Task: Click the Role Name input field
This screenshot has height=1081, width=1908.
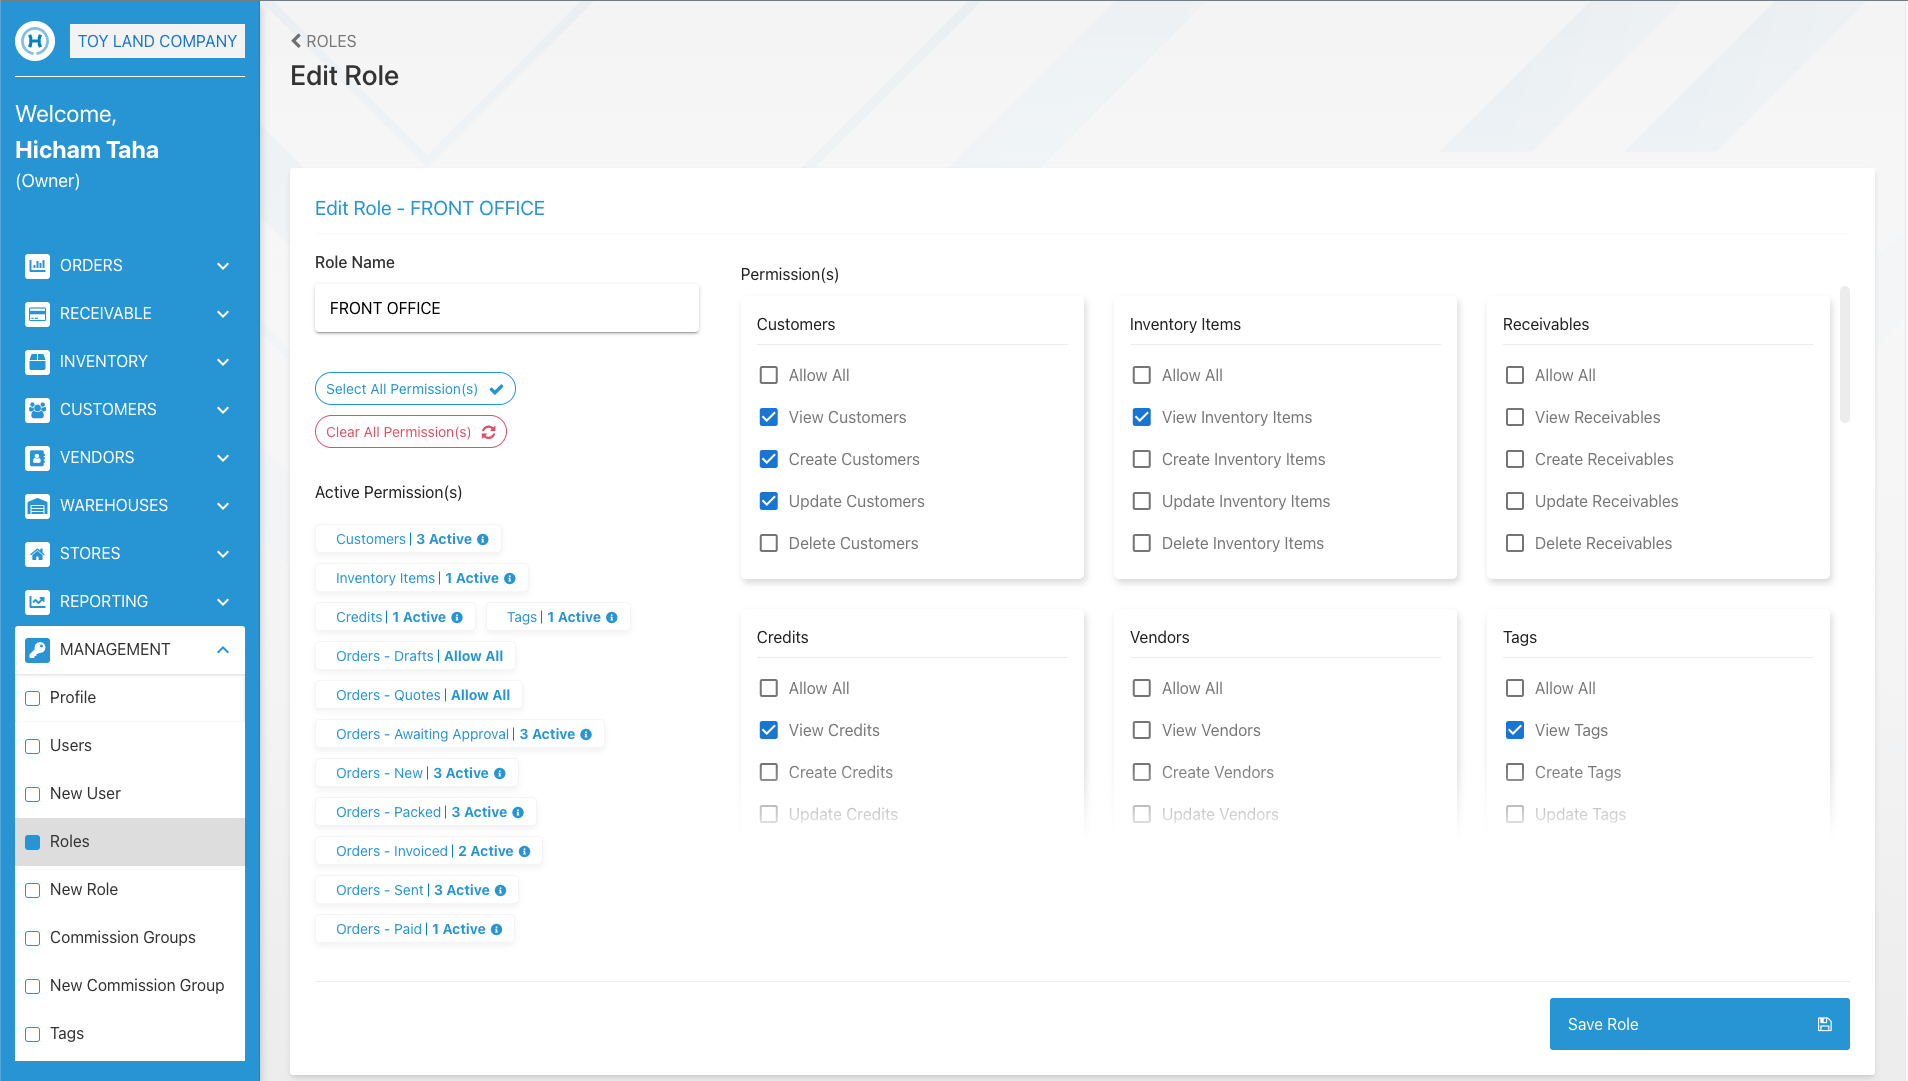Action: [x=507, y=308]
